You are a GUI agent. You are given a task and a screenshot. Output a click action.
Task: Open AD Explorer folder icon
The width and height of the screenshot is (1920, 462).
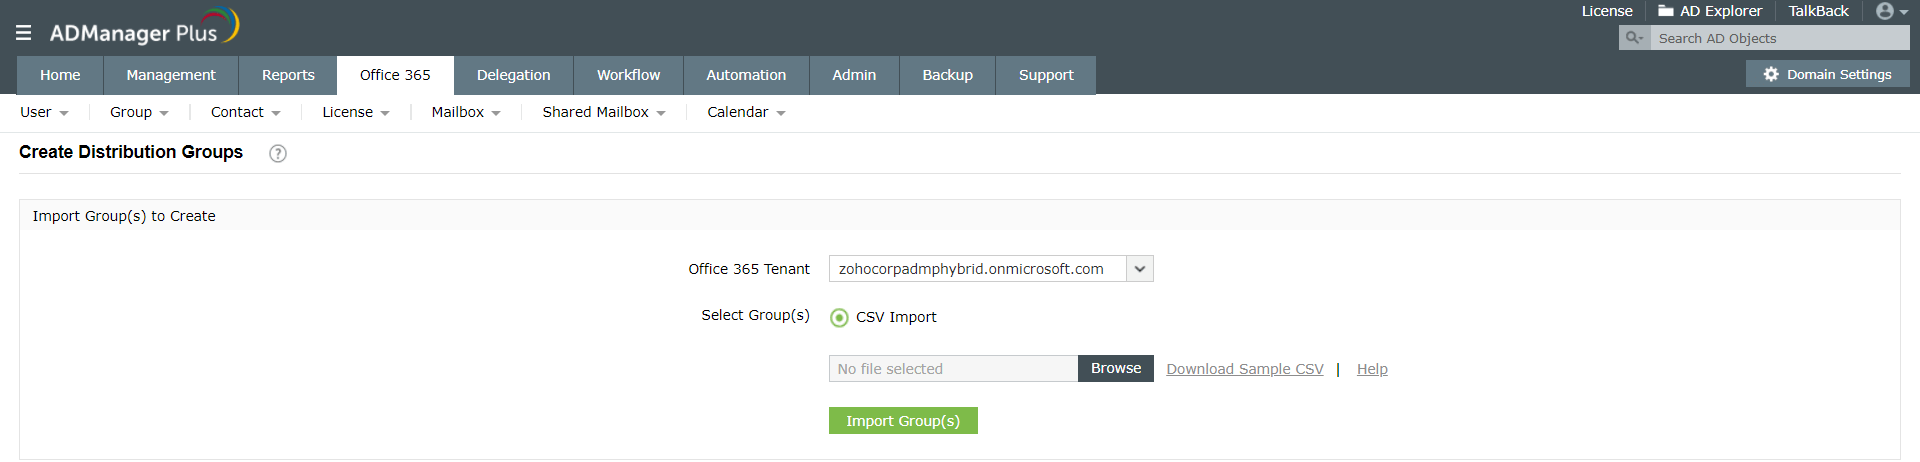coord(1666,11)
